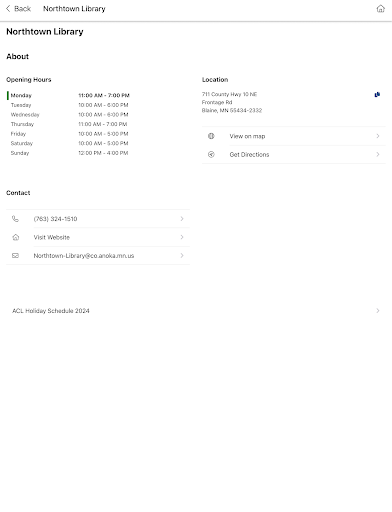Click the Opening Hours heading
Screen dimensions: 392x512
(29, 80)
